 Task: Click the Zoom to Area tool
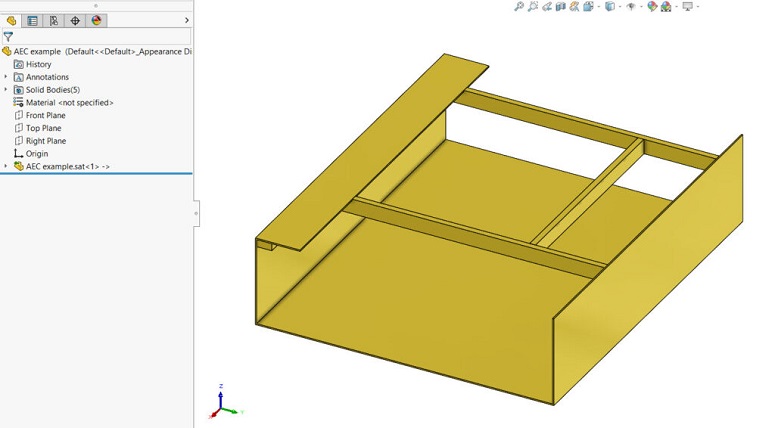533,6
